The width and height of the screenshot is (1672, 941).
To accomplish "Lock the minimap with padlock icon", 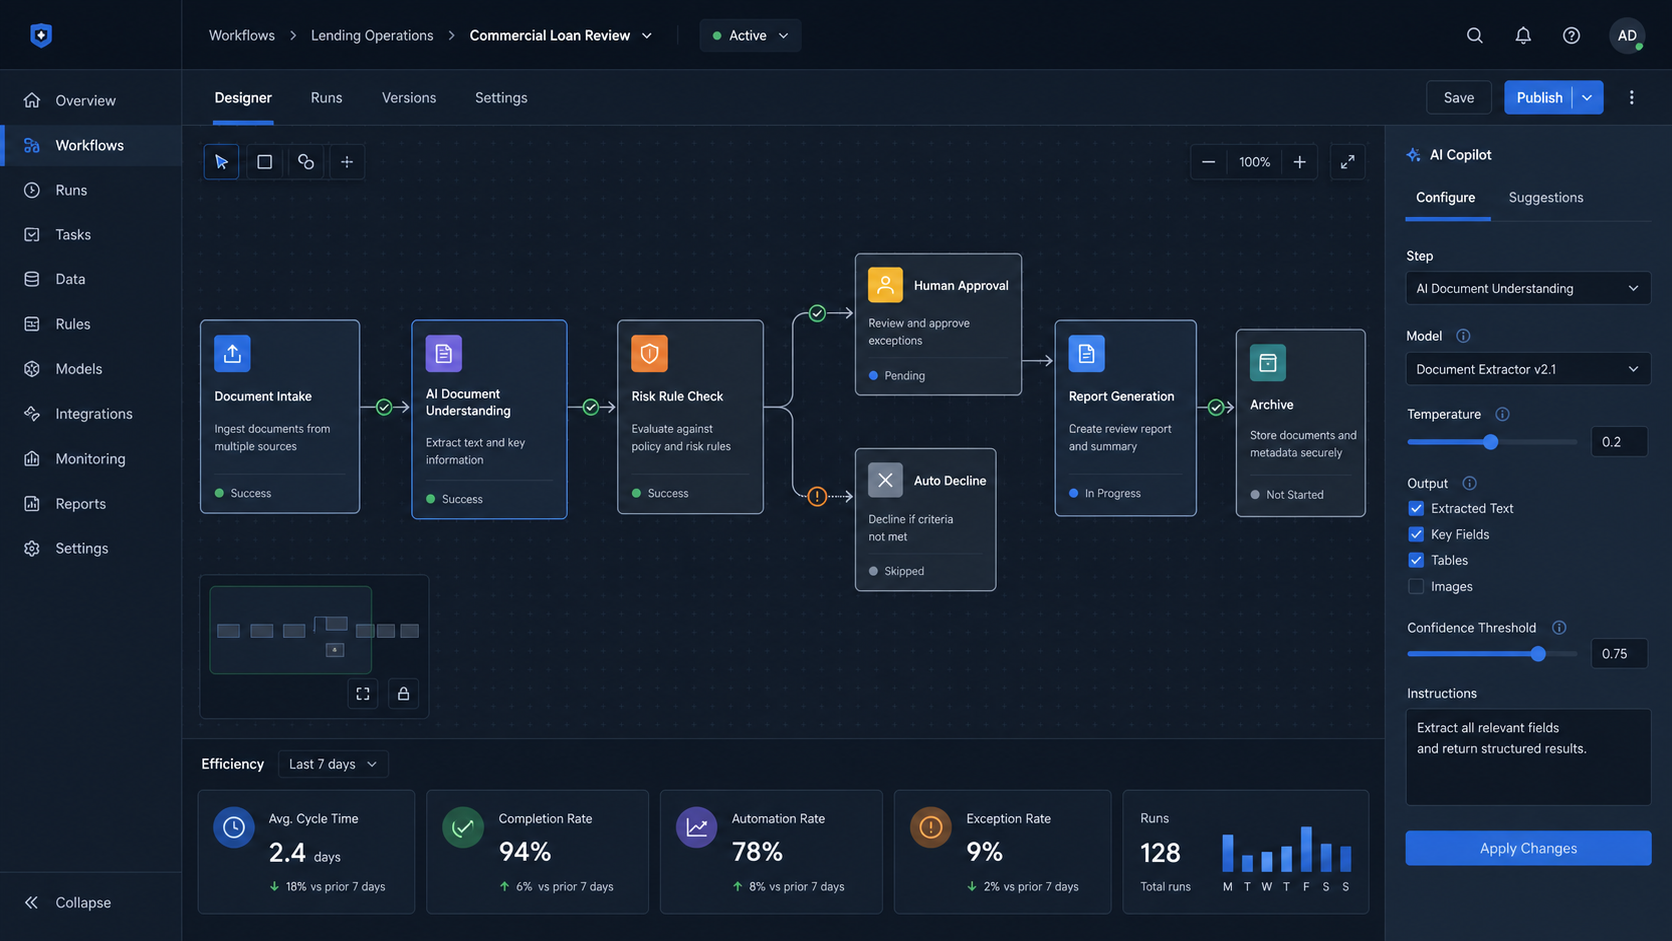I will click(x=403, y=693).
